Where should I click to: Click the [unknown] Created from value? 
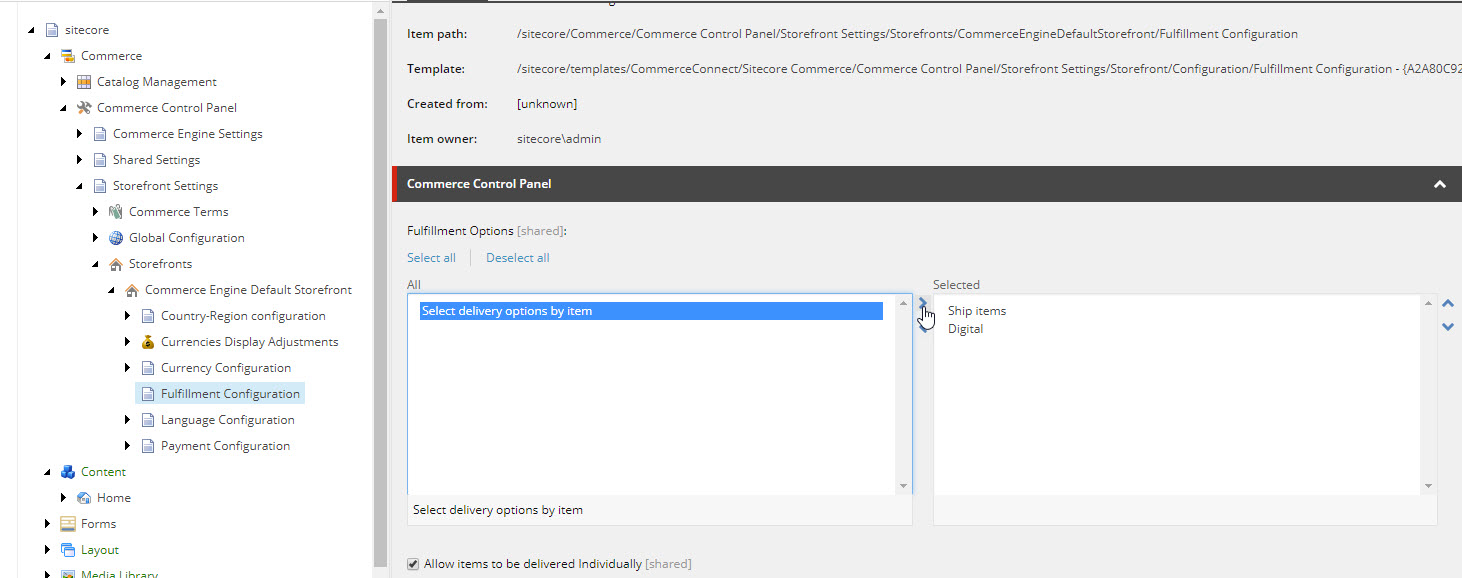[x=547, y=104]
